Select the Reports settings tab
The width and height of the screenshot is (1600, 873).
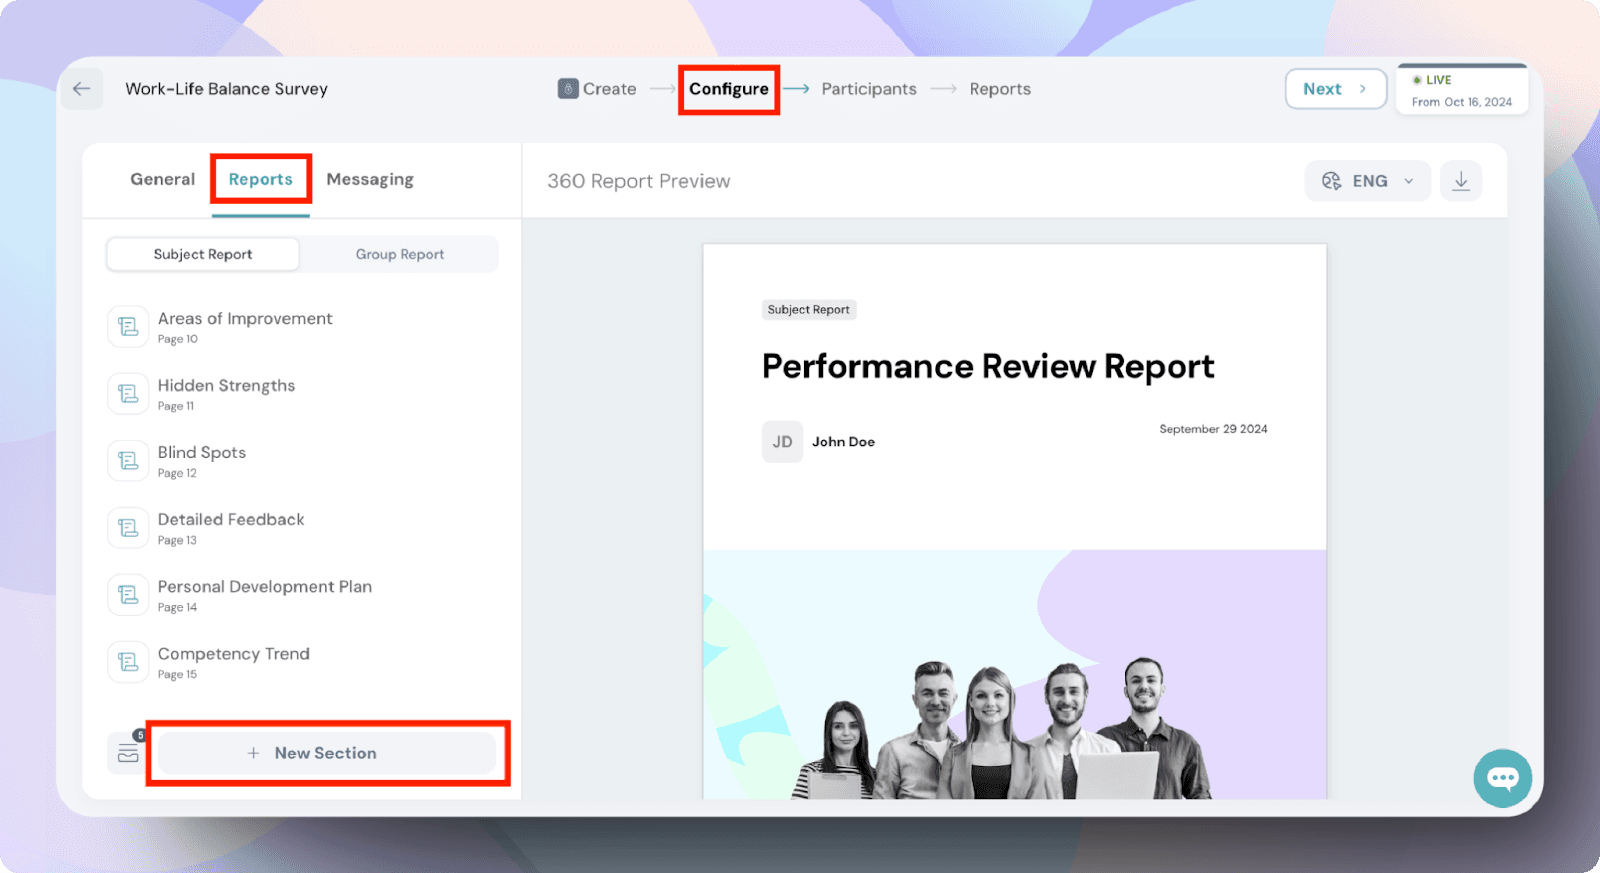260,179
